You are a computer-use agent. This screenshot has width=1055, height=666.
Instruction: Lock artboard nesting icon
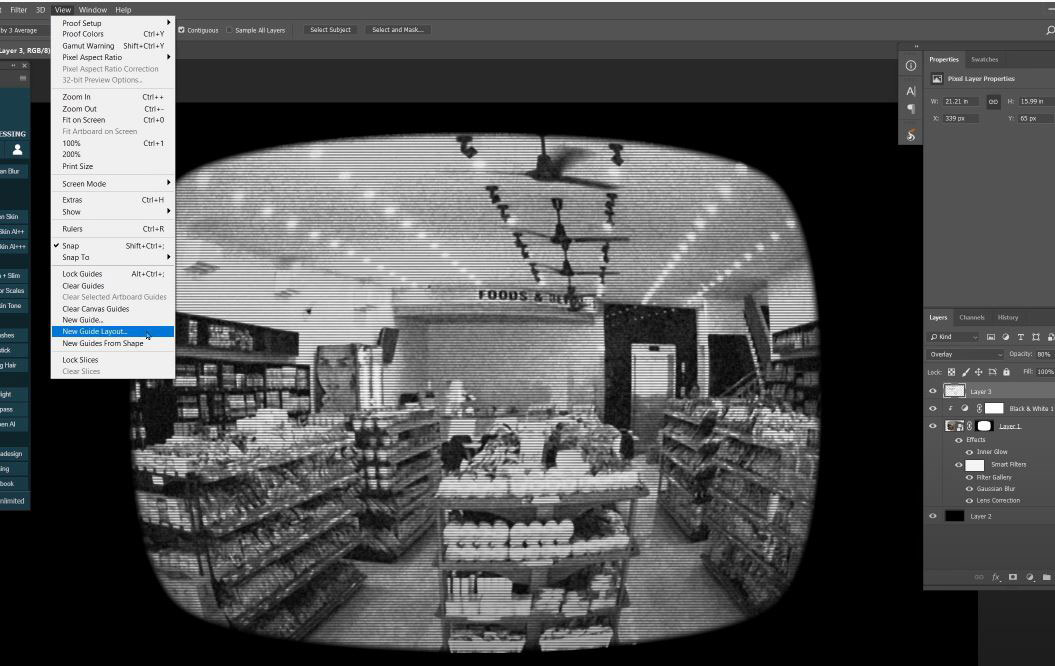[x=992, y=372]
